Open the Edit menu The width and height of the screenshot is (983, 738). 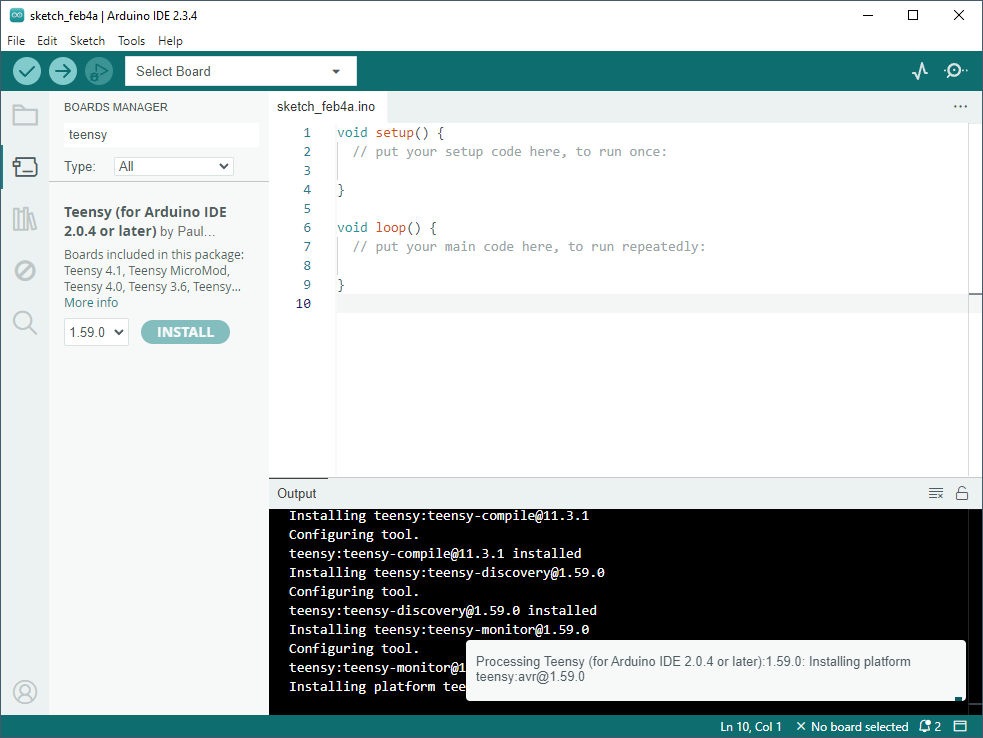[x=47, y=41]
